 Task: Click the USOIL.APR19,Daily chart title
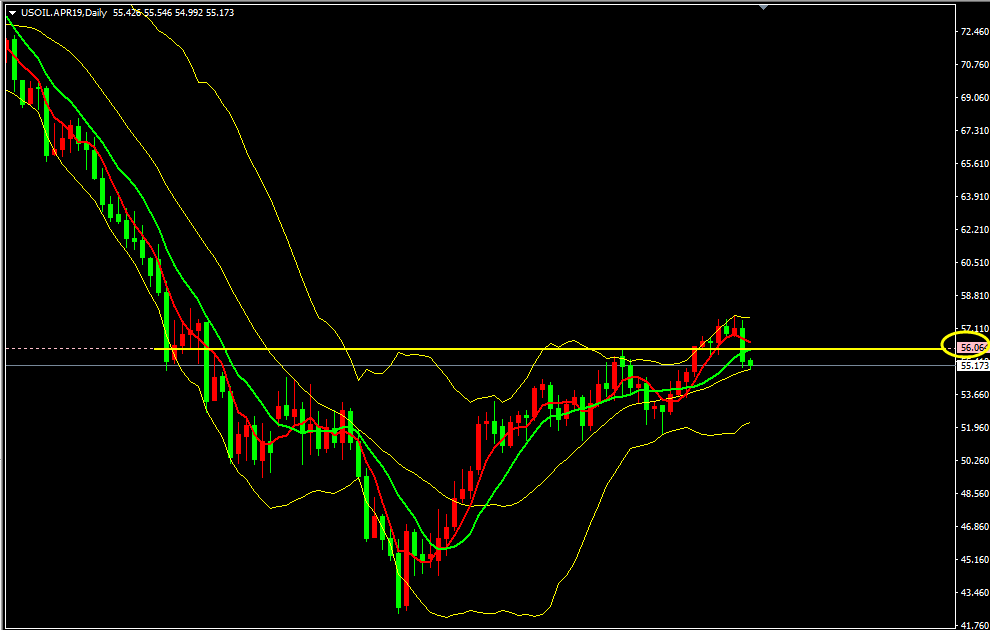coord(64,13)
